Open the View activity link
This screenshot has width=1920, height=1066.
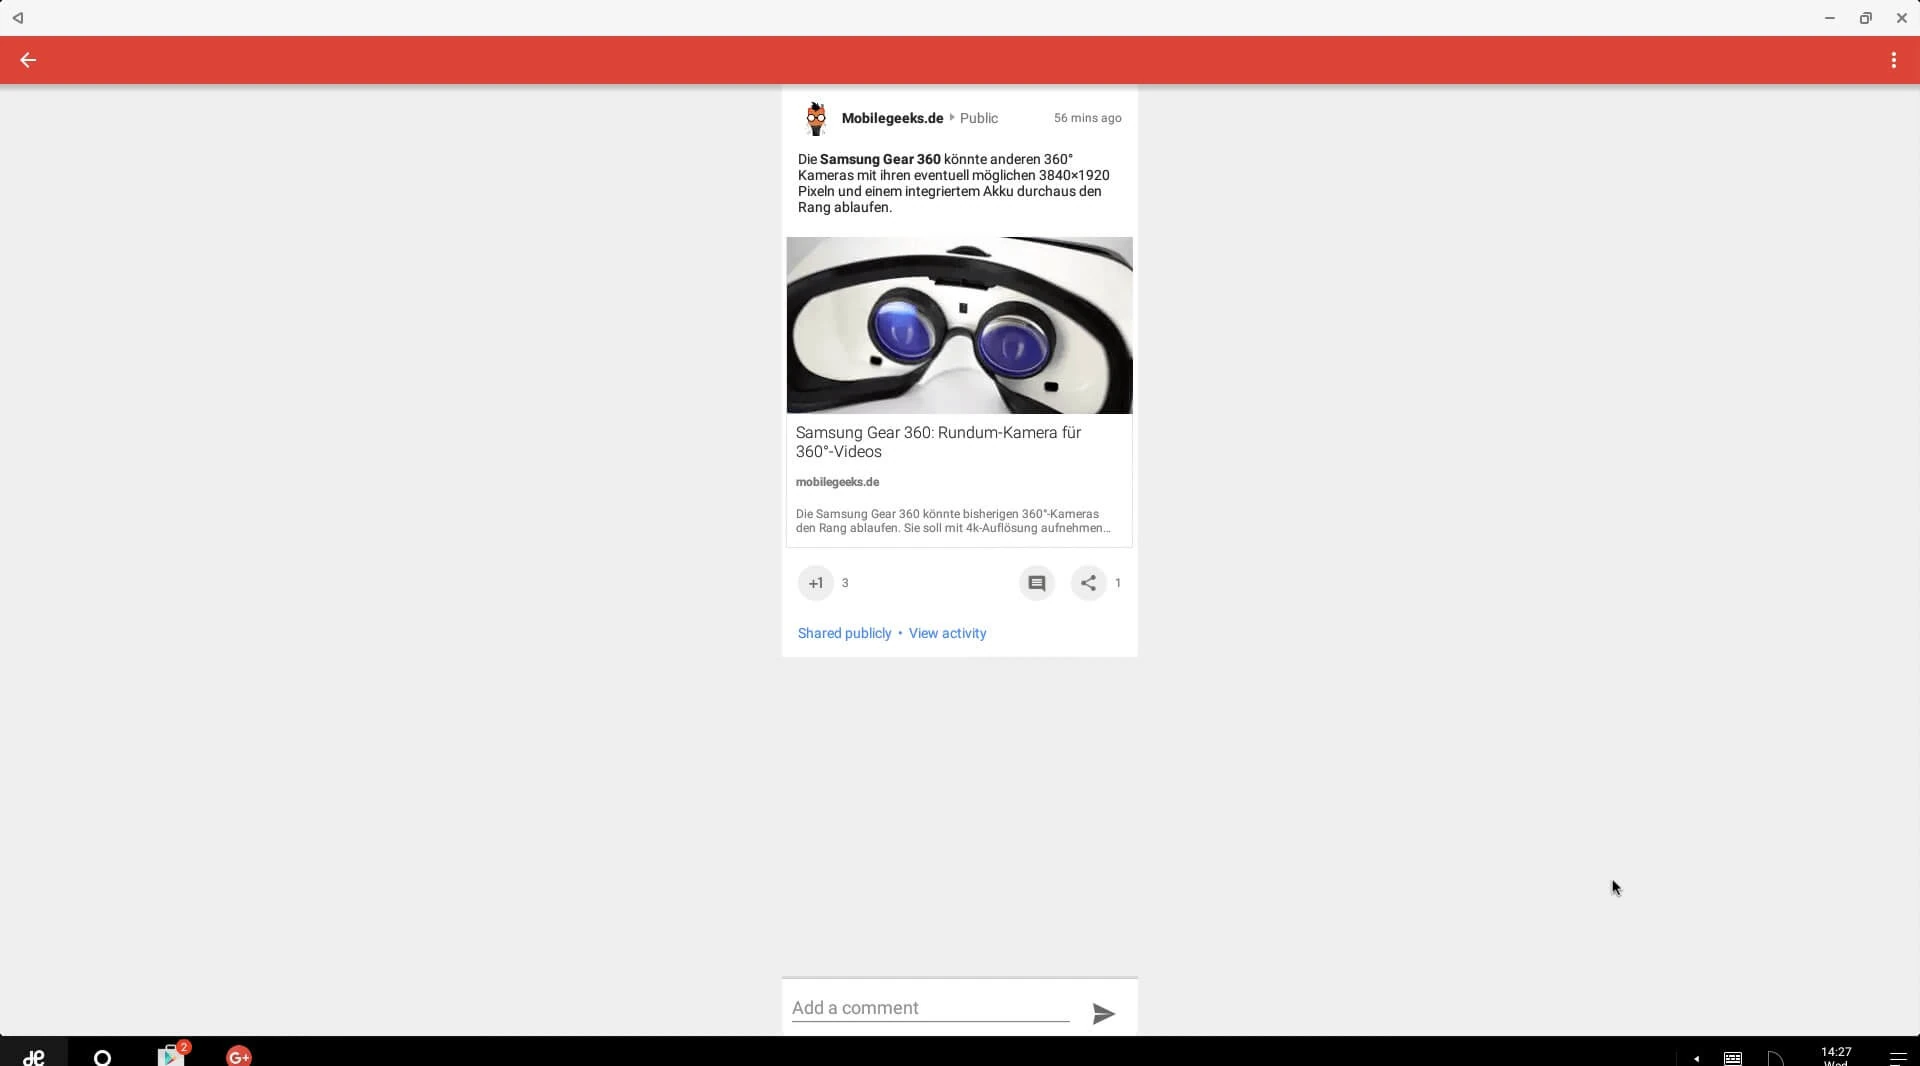pyautogui.click(x=947, y=633)
